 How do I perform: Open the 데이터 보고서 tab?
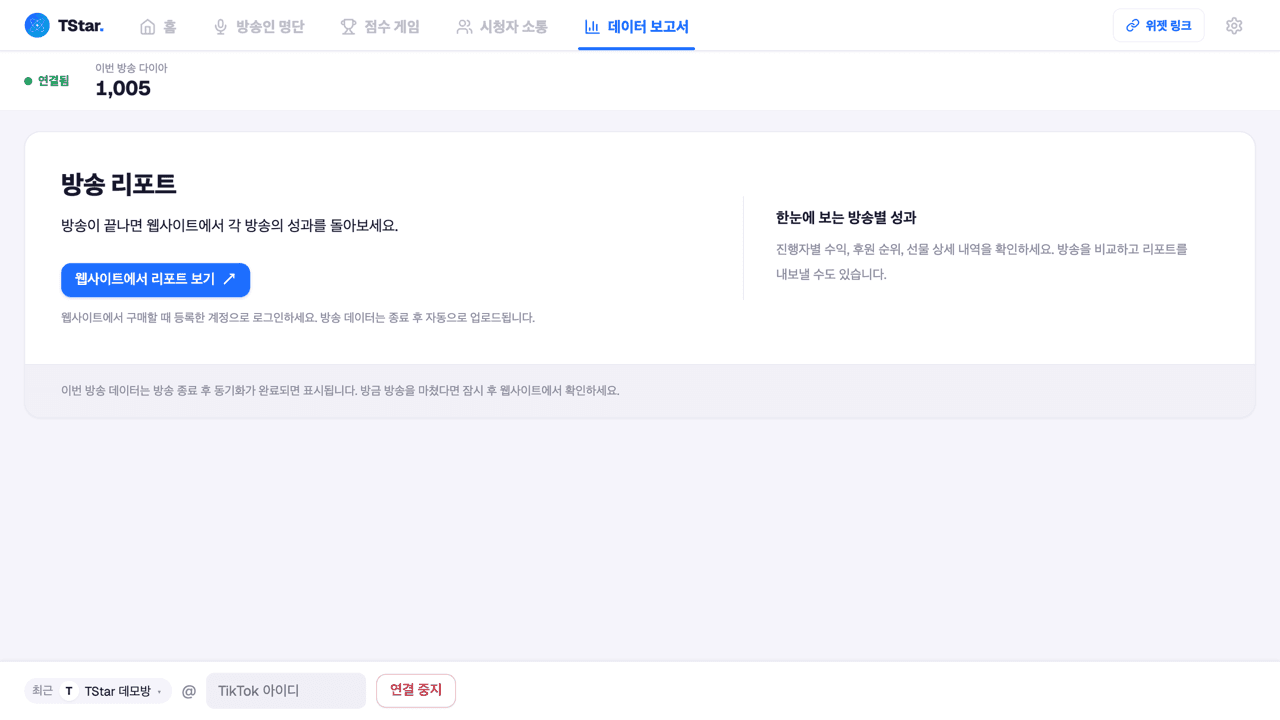coord(636,27)
